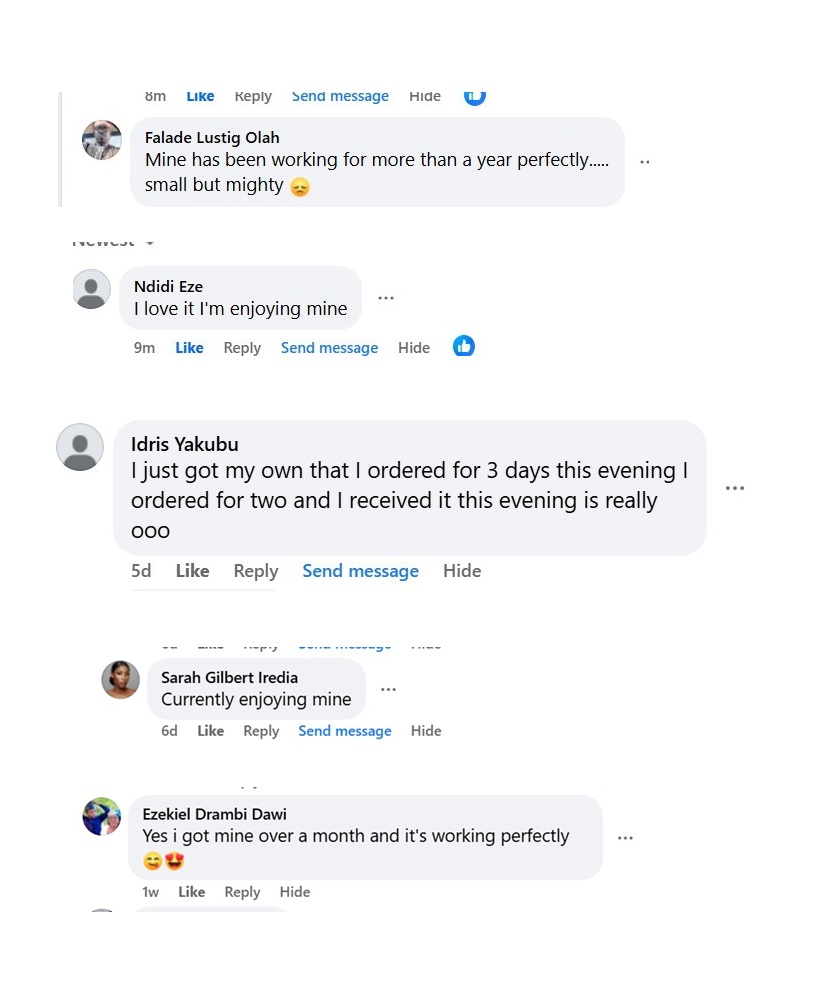Send message to Idris Yakubu
This screenshot has width=817, height=1003.
[360, 571]
